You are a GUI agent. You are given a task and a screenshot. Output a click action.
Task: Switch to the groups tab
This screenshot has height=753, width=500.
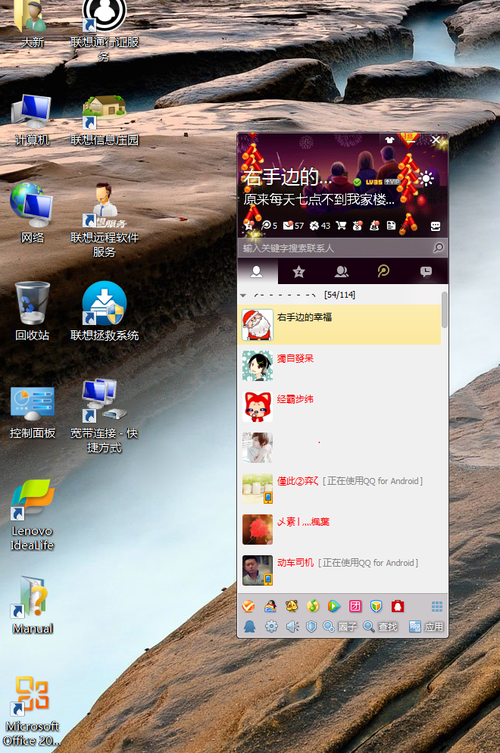coord(341,272)
